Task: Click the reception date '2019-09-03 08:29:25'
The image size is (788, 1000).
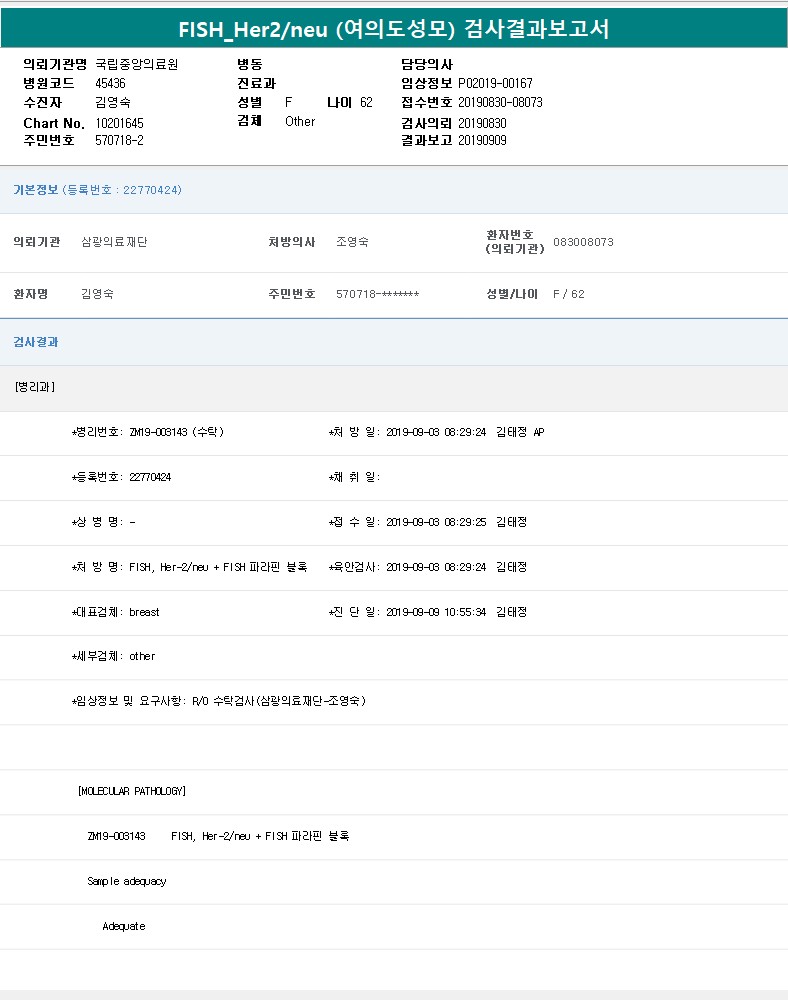Action: [436, 522]
